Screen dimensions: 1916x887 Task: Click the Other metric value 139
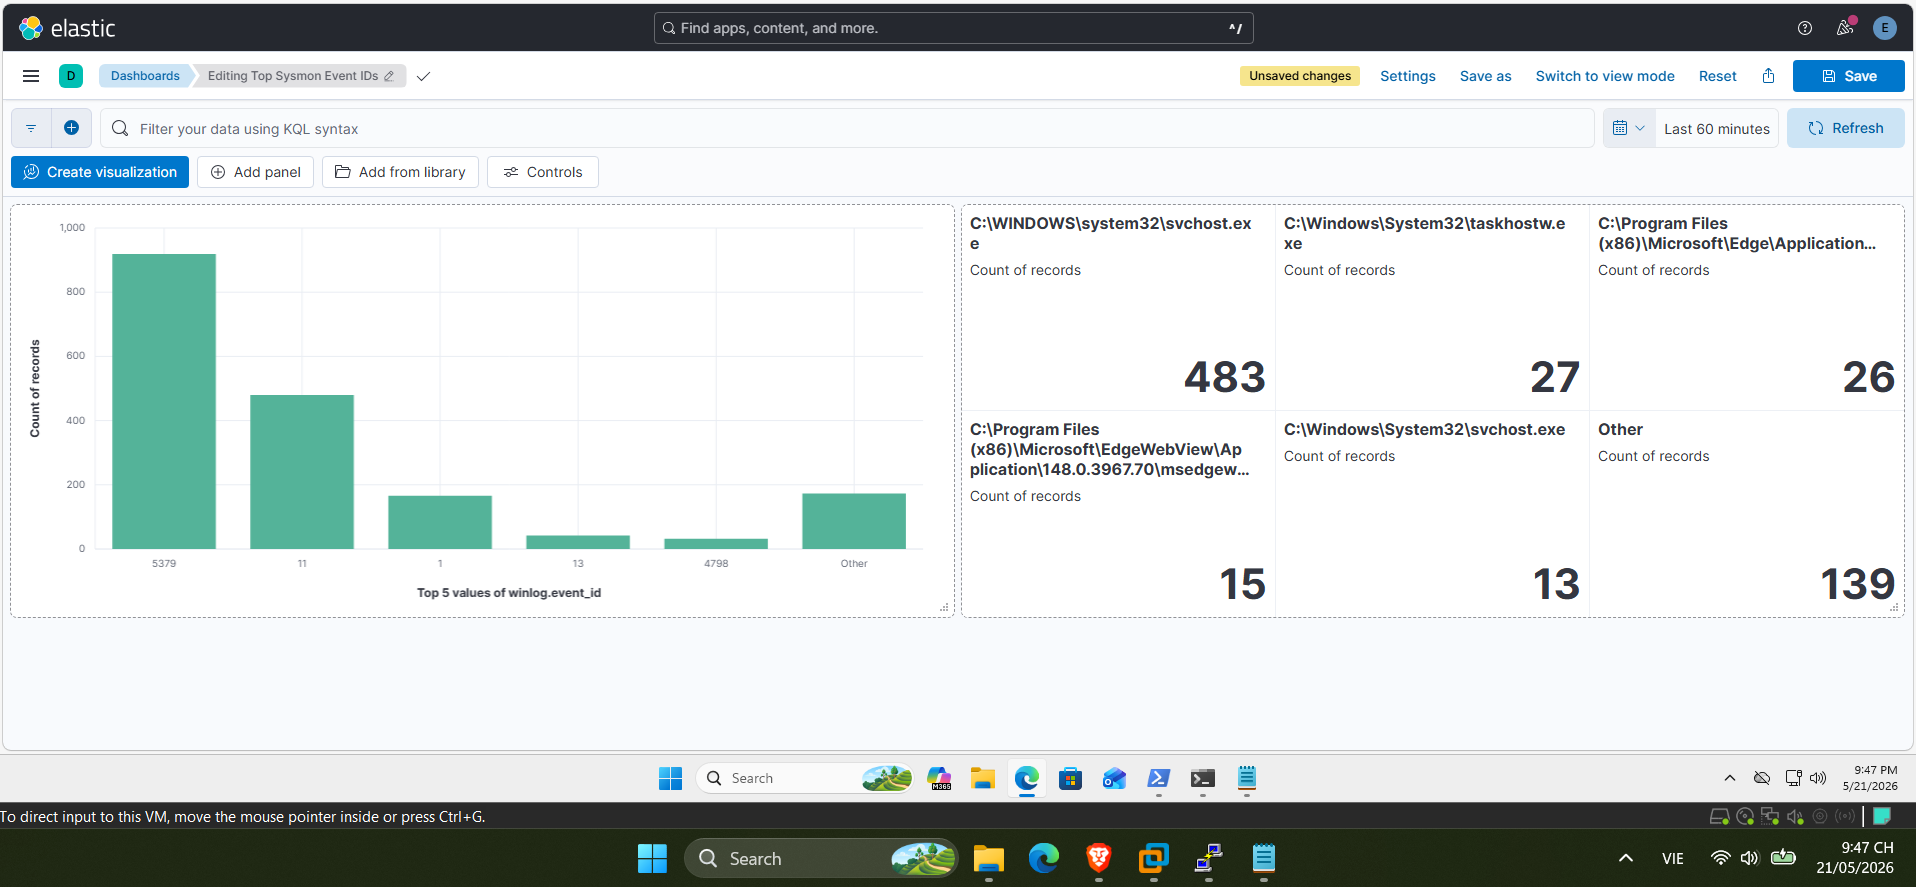1857,584
